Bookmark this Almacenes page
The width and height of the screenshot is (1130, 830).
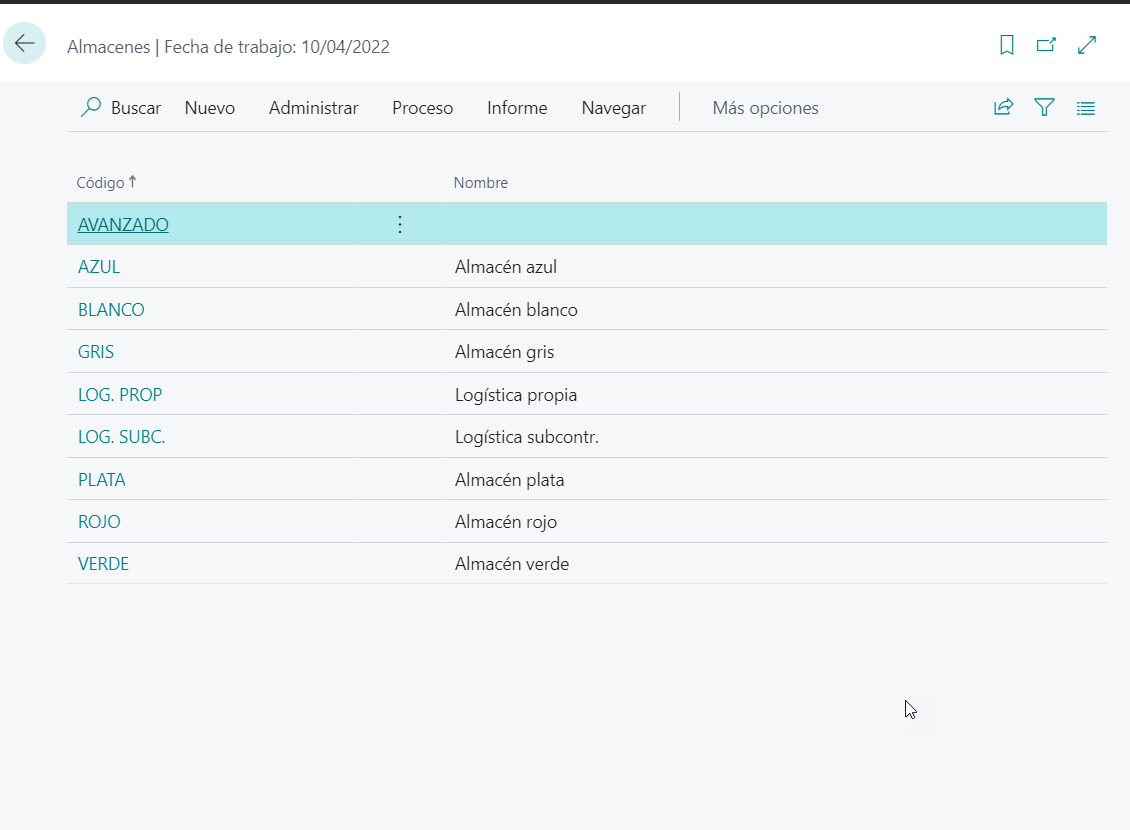(1007, 45)
